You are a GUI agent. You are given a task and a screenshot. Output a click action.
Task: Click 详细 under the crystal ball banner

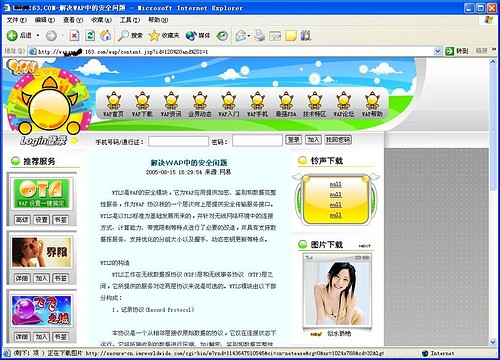click(x=22, y=337)
